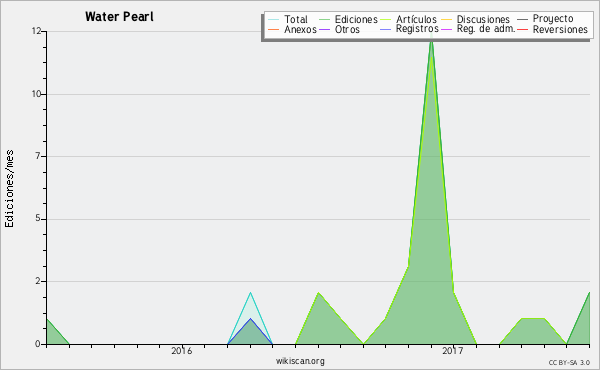
Task: Click the Total legend entry
Action: point(288,19)
